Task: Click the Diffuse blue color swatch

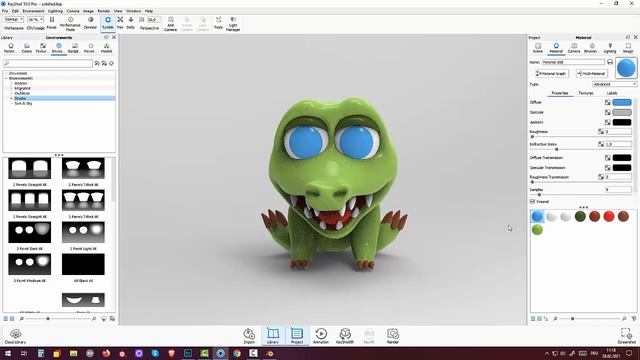Action: [x=622, y=102]
